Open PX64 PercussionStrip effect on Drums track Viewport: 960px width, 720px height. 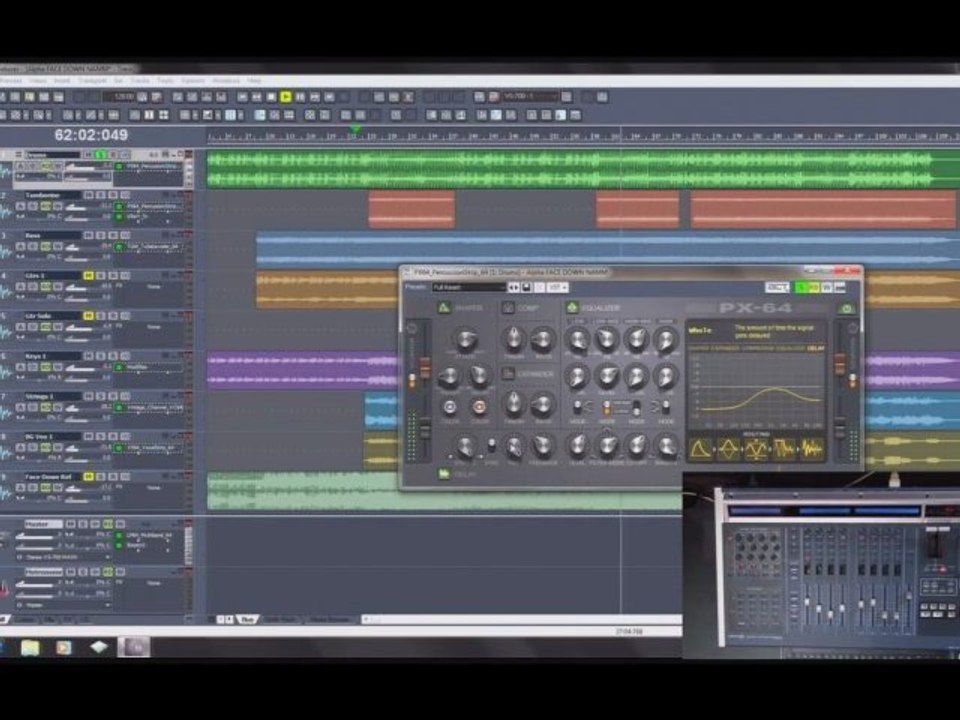152,166
